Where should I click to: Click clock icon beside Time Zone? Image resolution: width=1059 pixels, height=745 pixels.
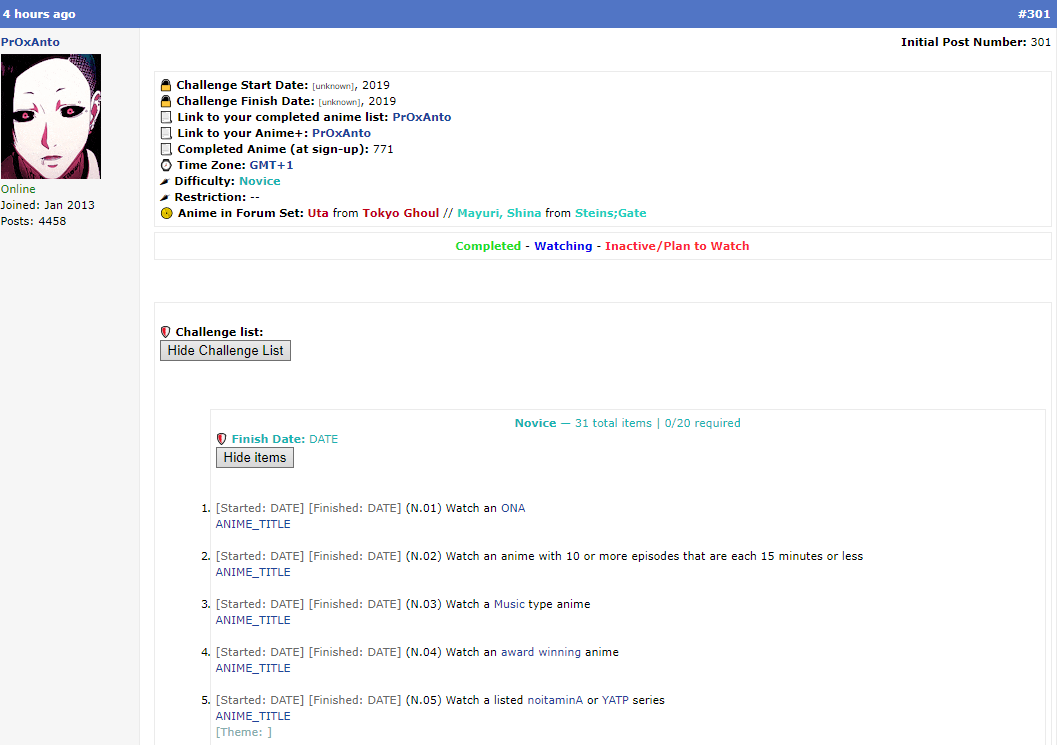166,165
